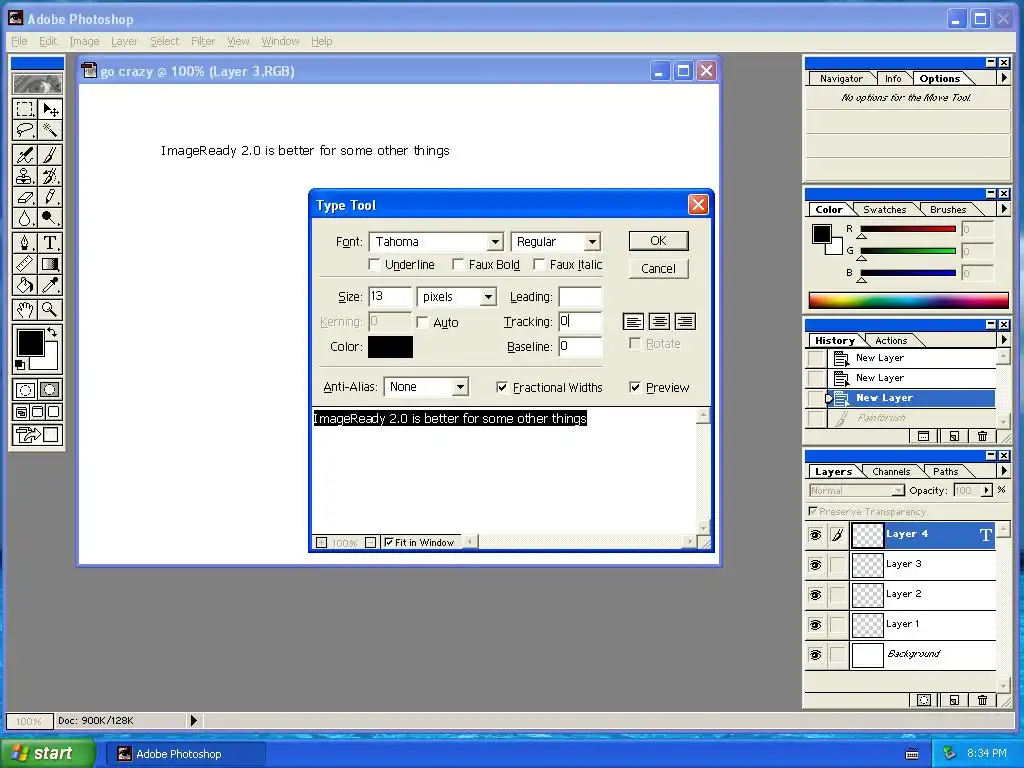The width and height of the screenshot is (1024, 768).
Task: Click the Tracking input field
Action: point(580,321)
